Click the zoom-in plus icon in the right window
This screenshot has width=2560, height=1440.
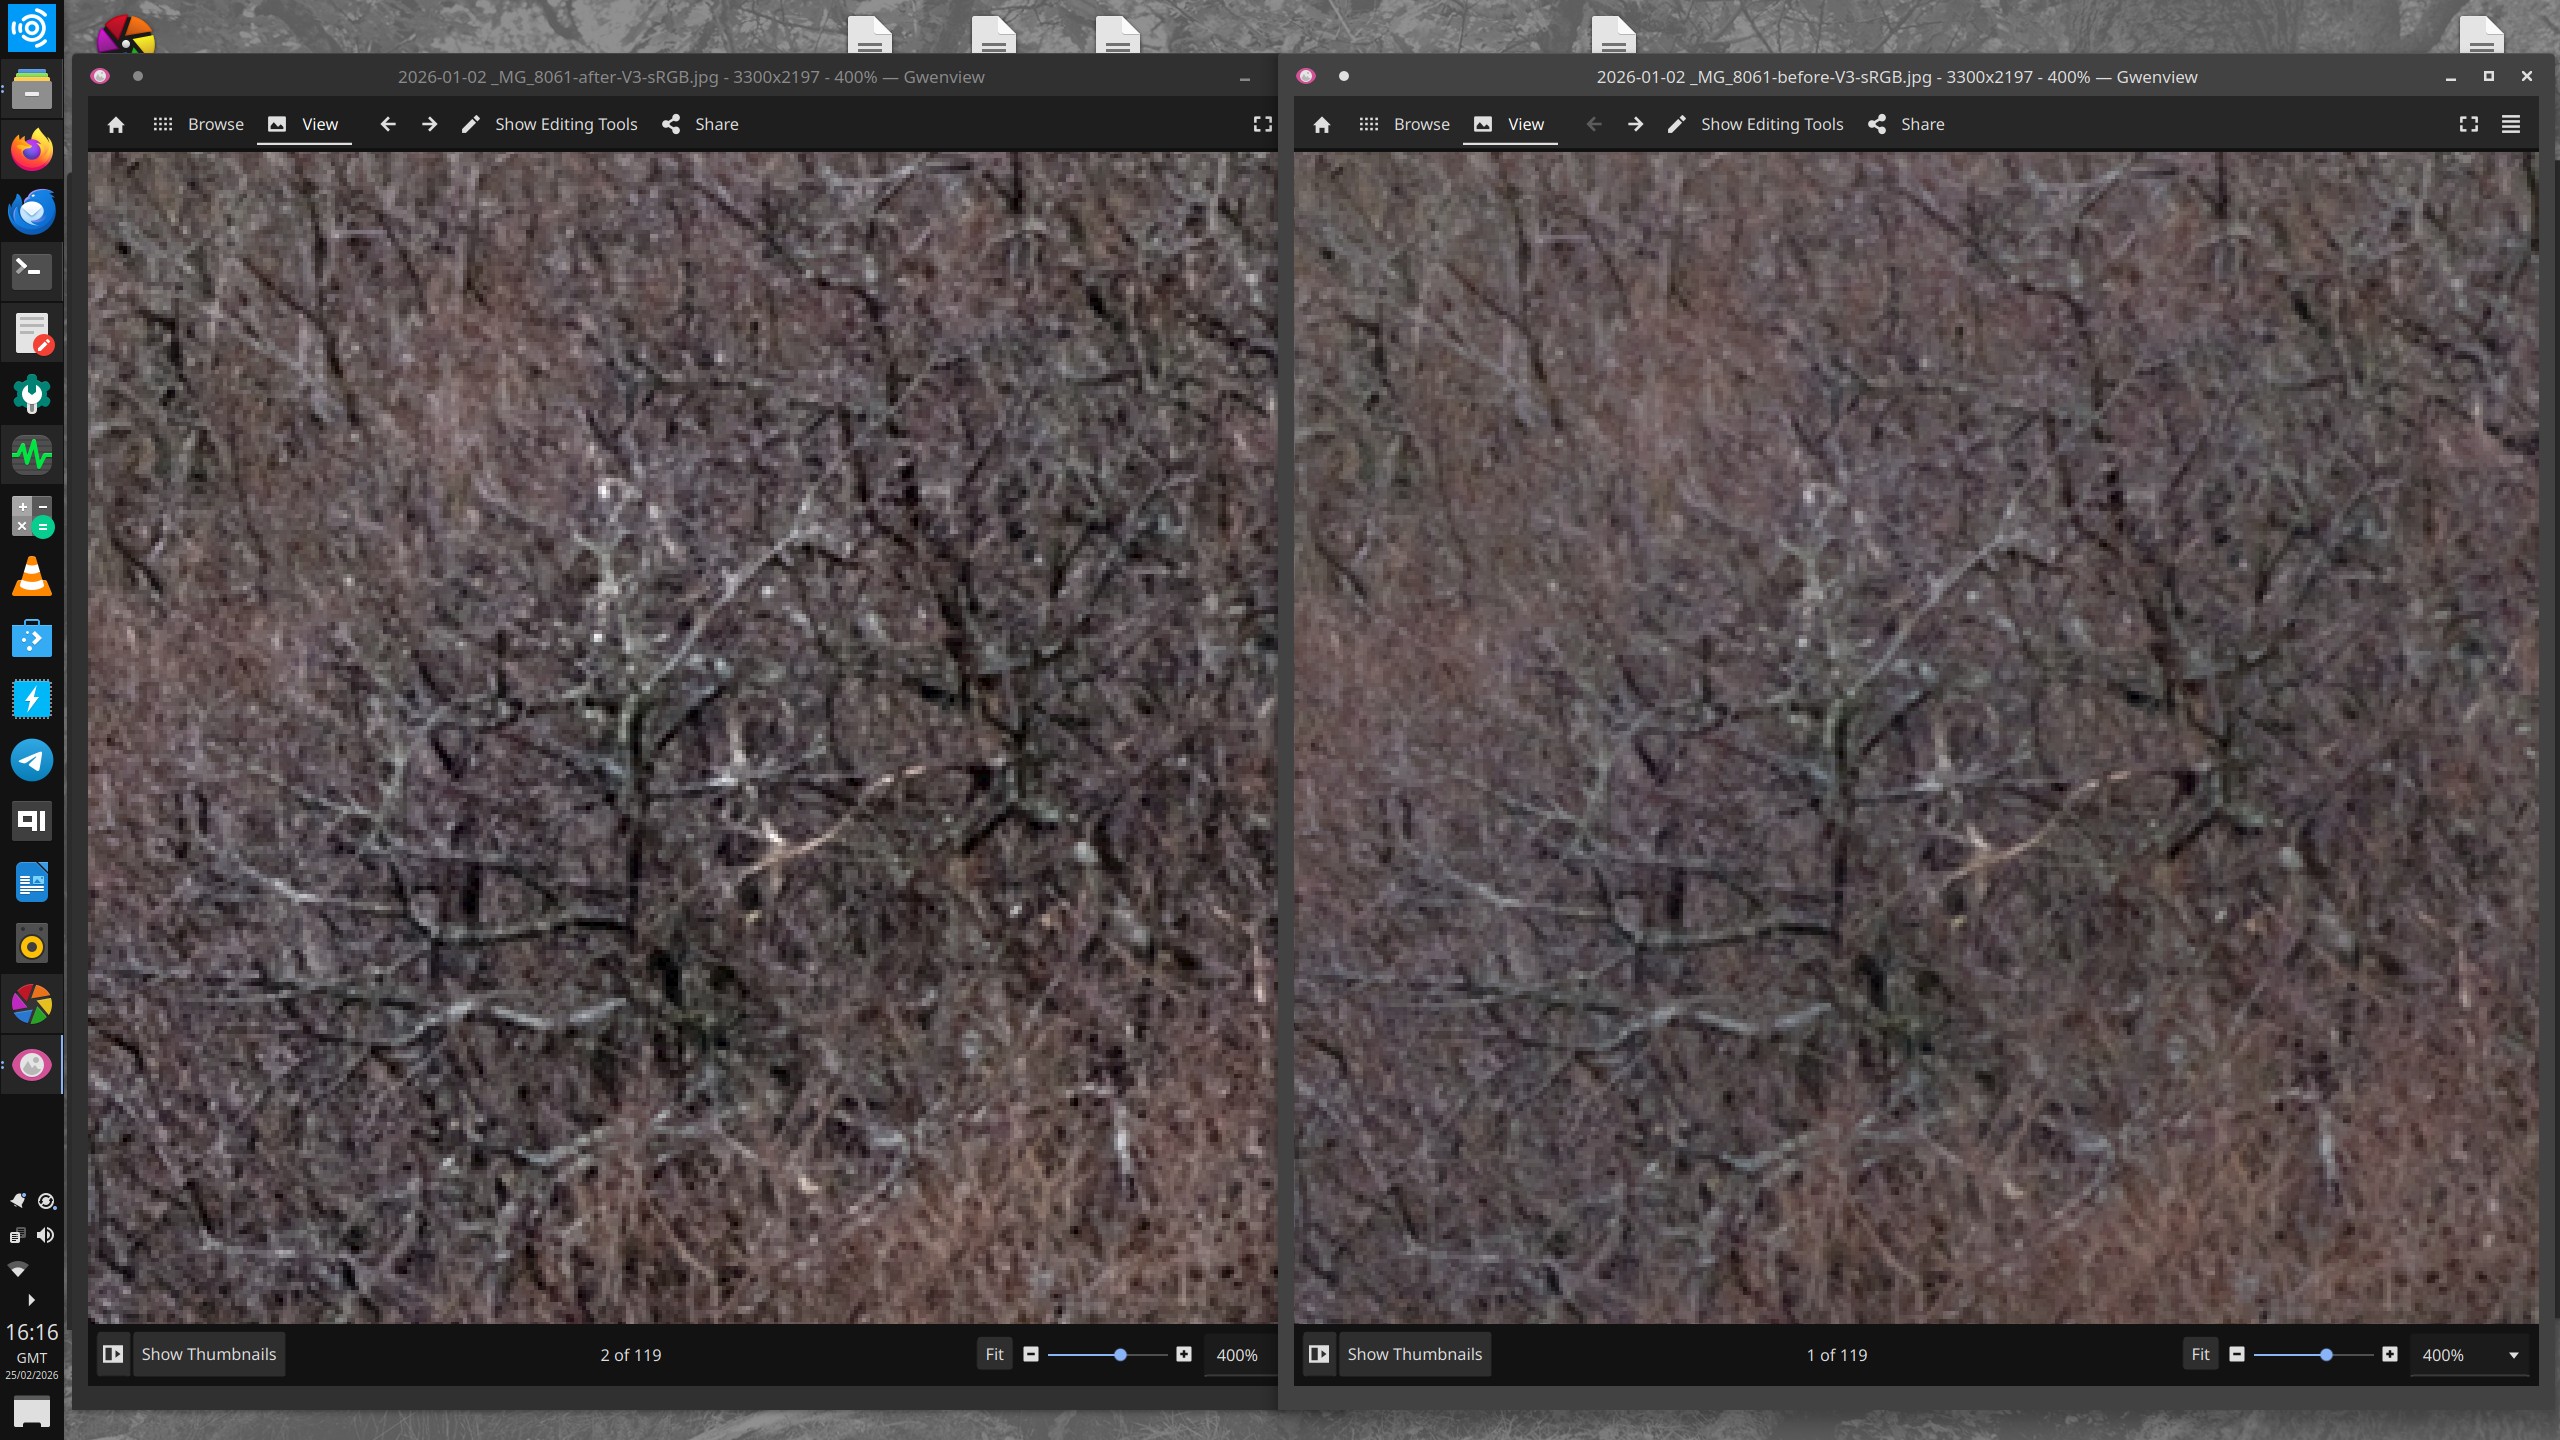[2389, 1354]
